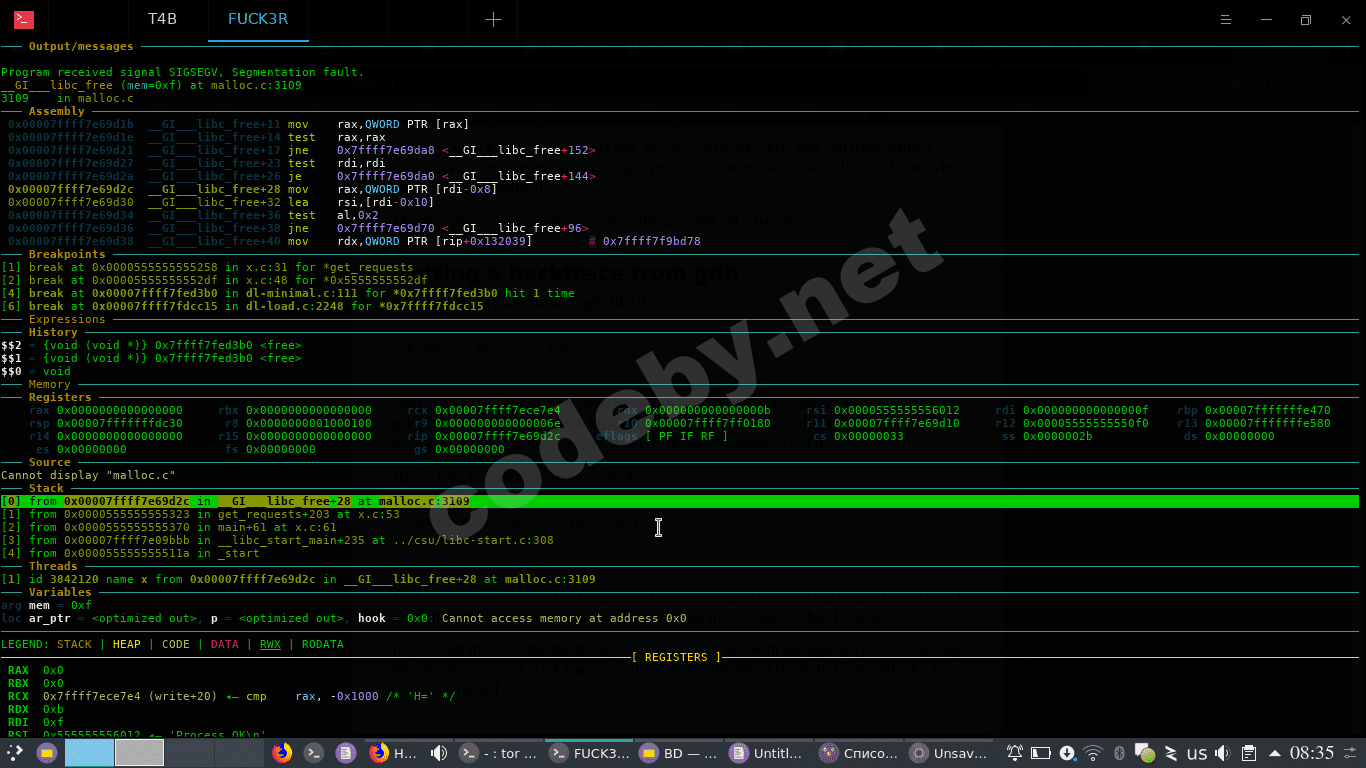This screenshot has width=1366, height=768.
Task: Switch to the second virtual desktop
Action: click(139, 753)
